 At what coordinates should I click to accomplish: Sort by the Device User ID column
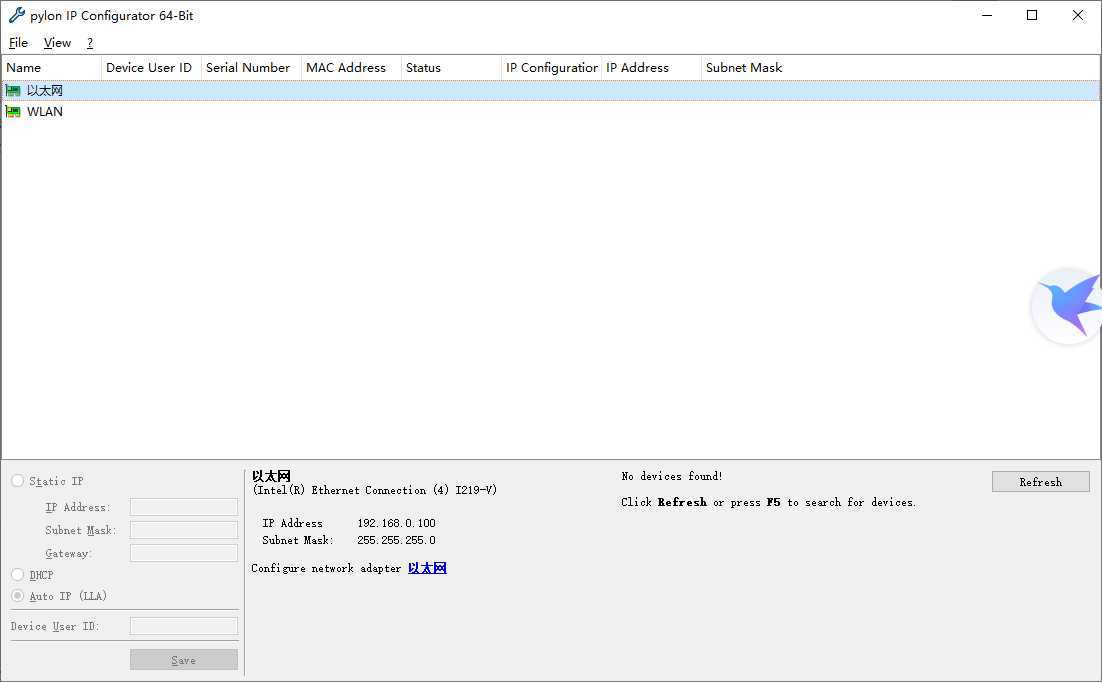pos(151,67)
